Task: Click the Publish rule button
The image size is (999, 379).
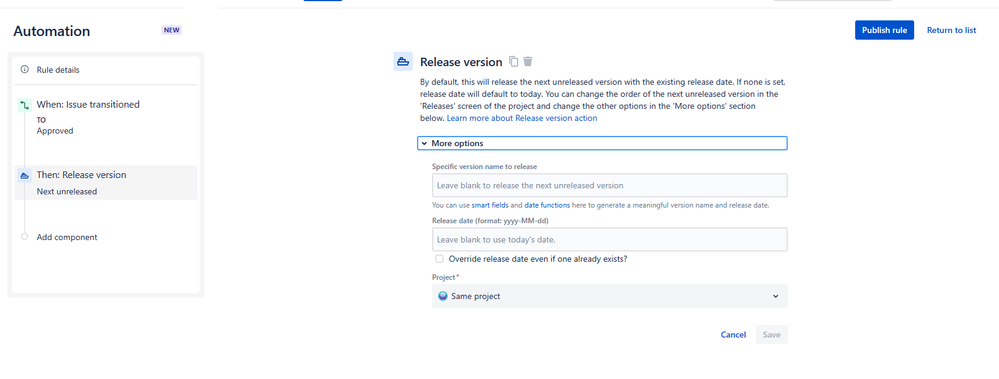Action: click(884, 30)
